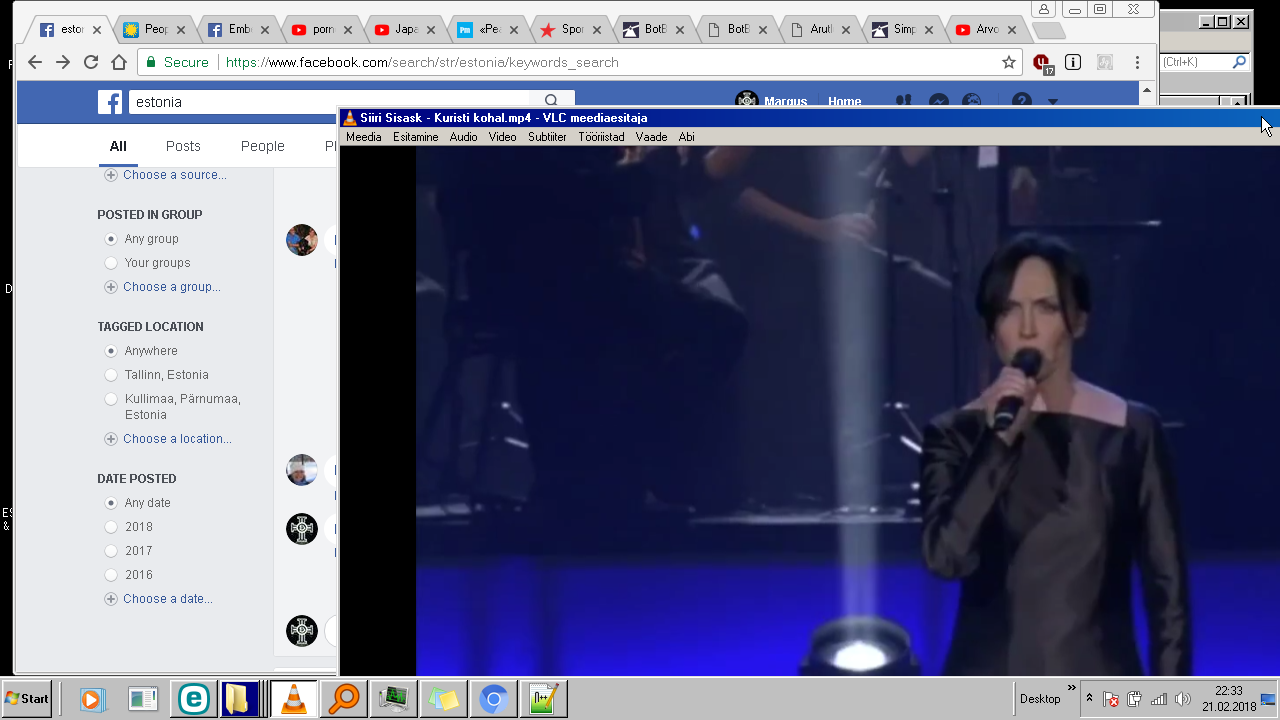The height and width of the screenshot is (720, 1280).
Task: Open Facebook notifications globe icon
Action: [x=971, y=101]
